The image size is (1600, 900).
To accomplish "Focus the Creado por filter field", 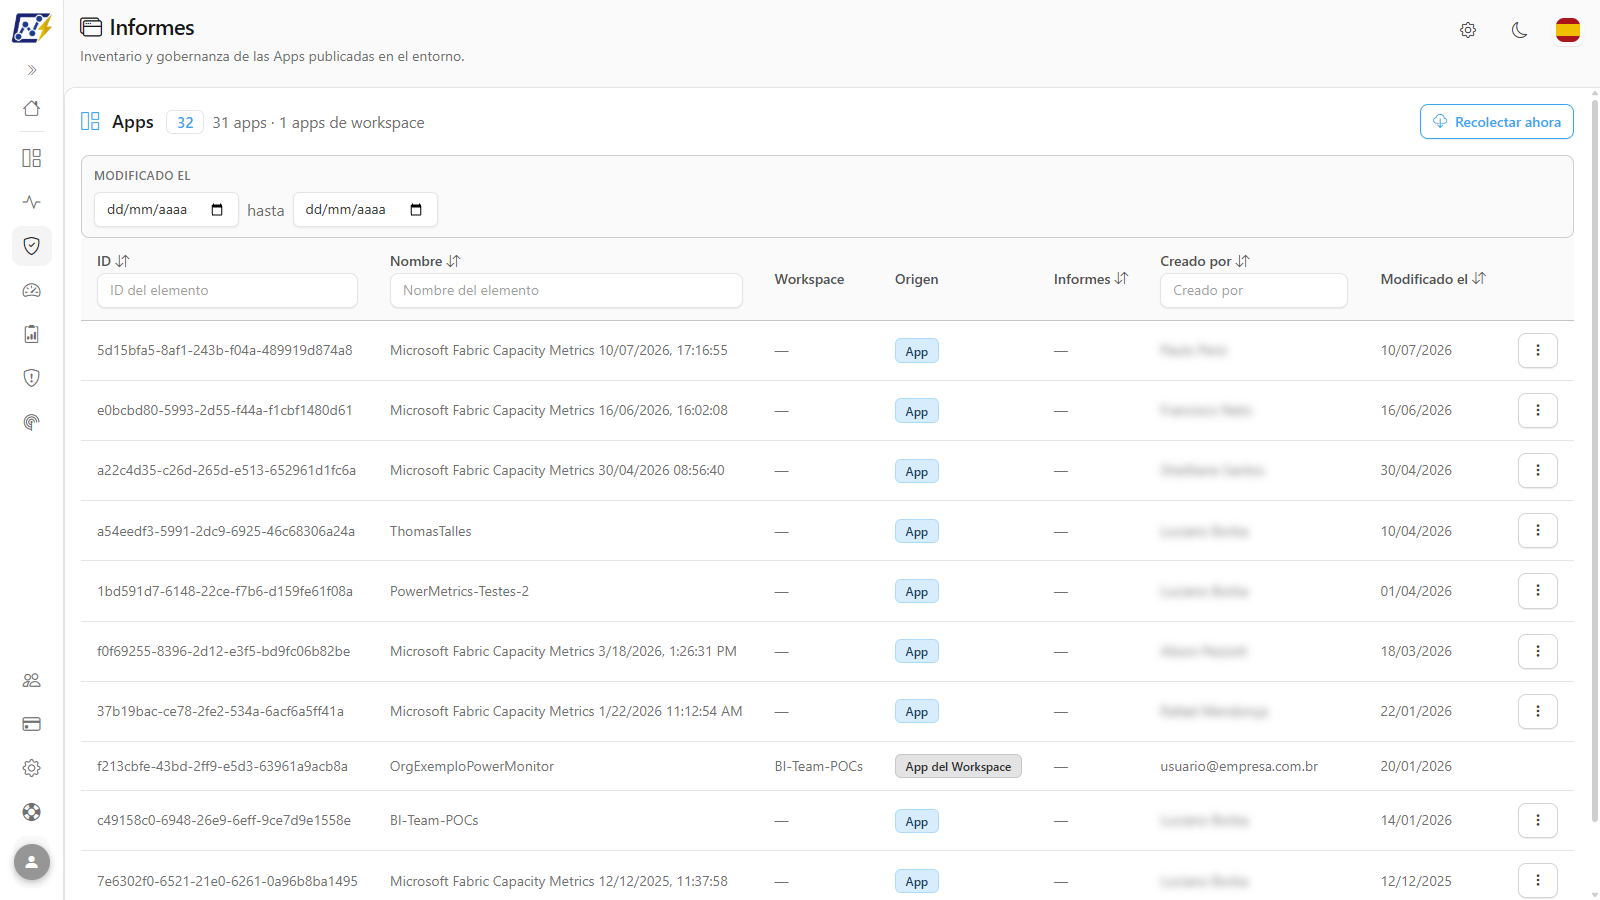I will click(x=1254, y=291).
